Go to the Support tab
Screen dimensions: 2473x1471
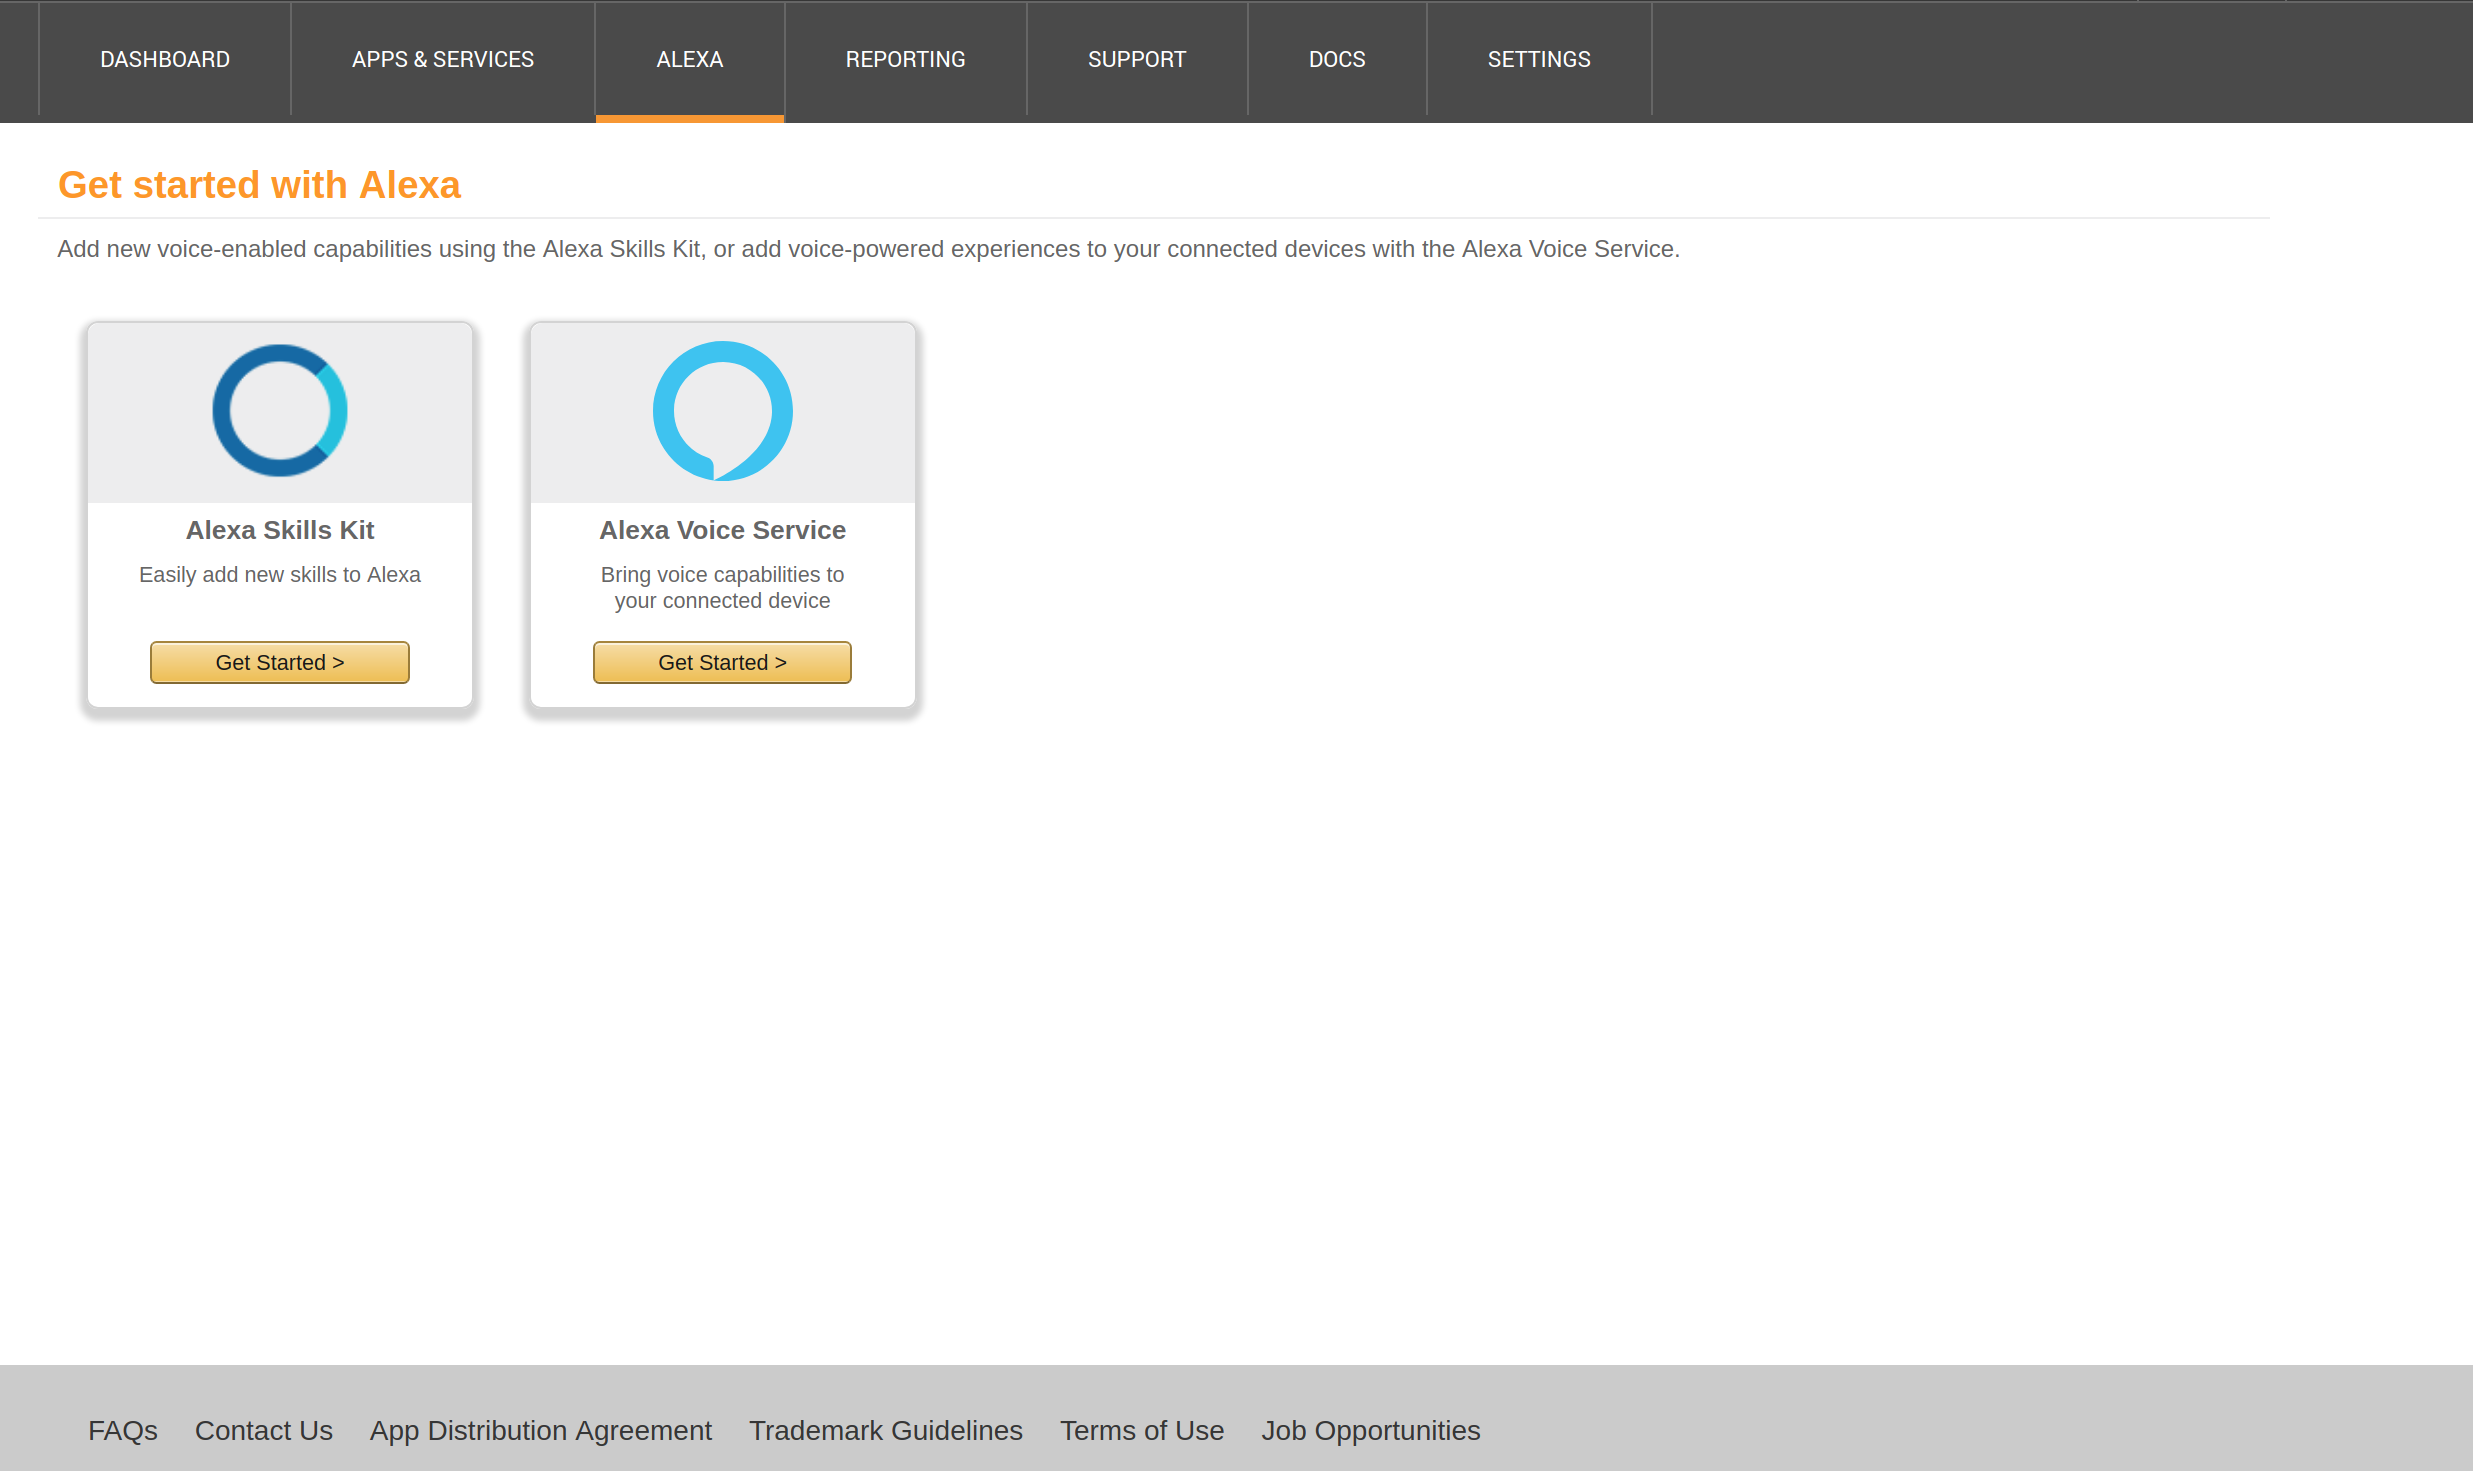(1136, 60)
